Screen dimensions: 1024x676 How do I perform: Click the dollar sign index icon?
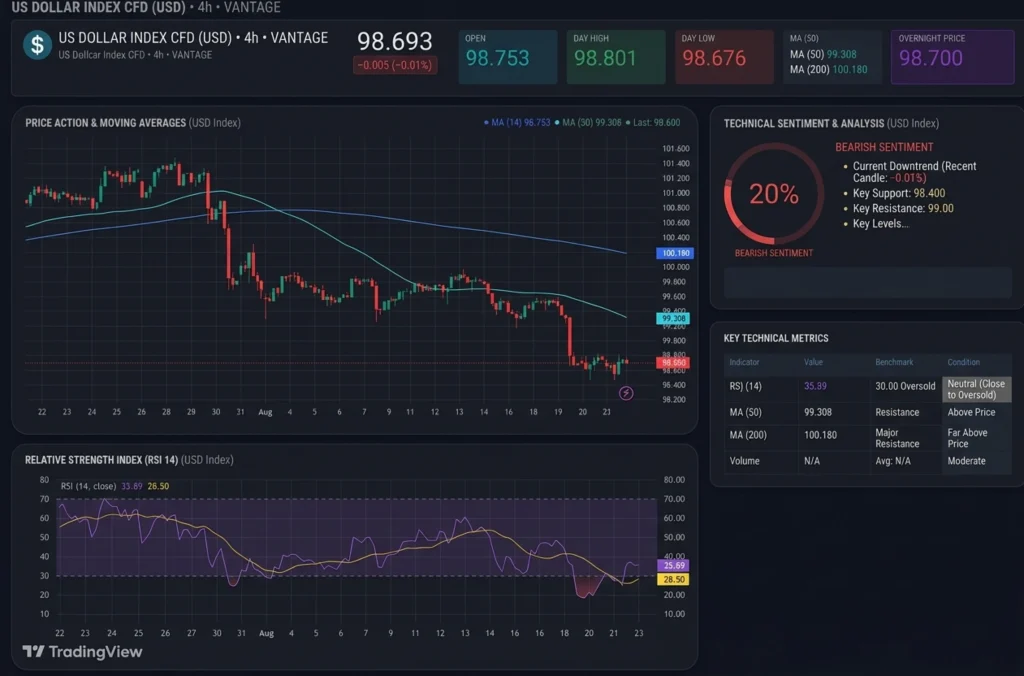pos(37,45)
